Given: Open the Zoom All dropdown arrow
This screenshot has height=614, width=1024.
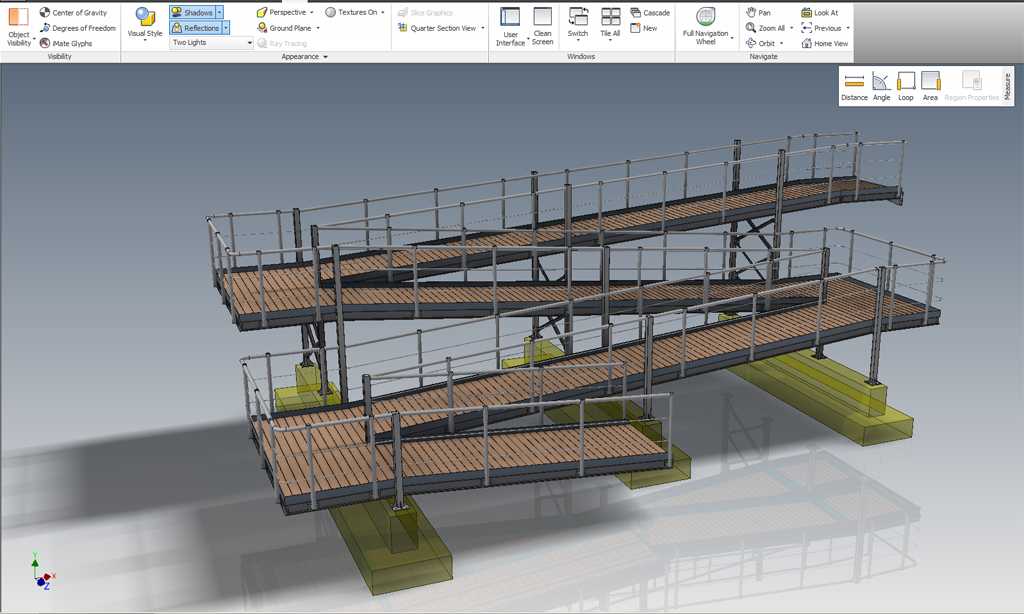Looking at the screenshot, I should click(792, 28).
